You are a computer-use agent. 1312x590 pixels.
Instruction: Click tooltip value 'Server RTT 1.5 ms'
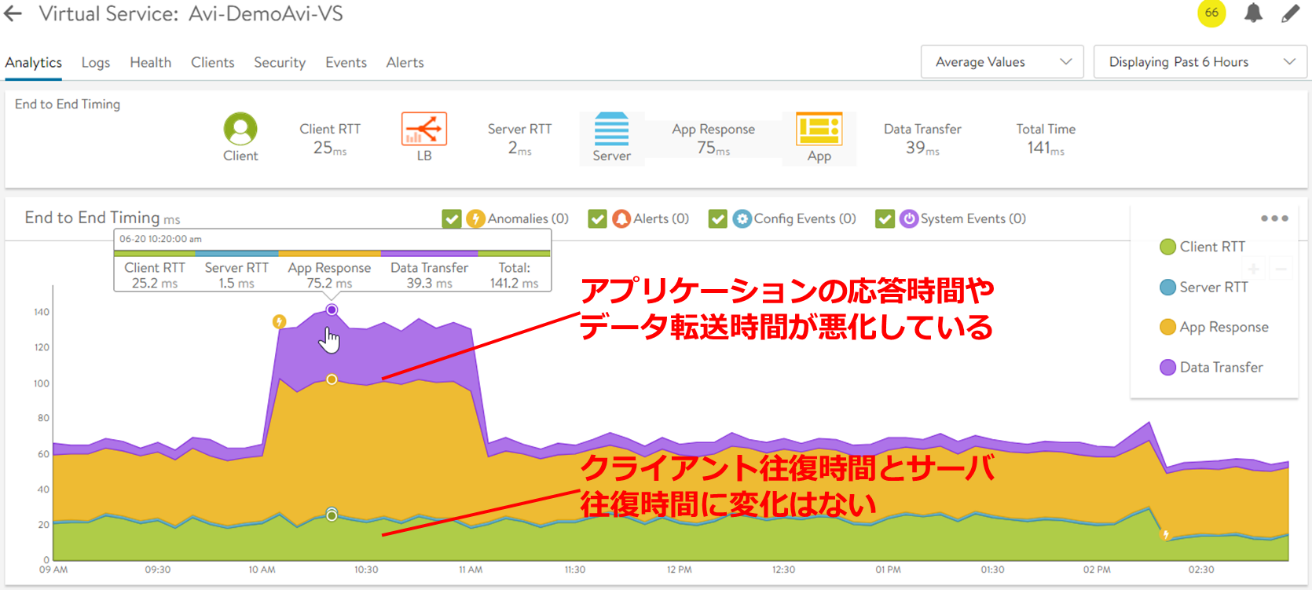point(237,275)
